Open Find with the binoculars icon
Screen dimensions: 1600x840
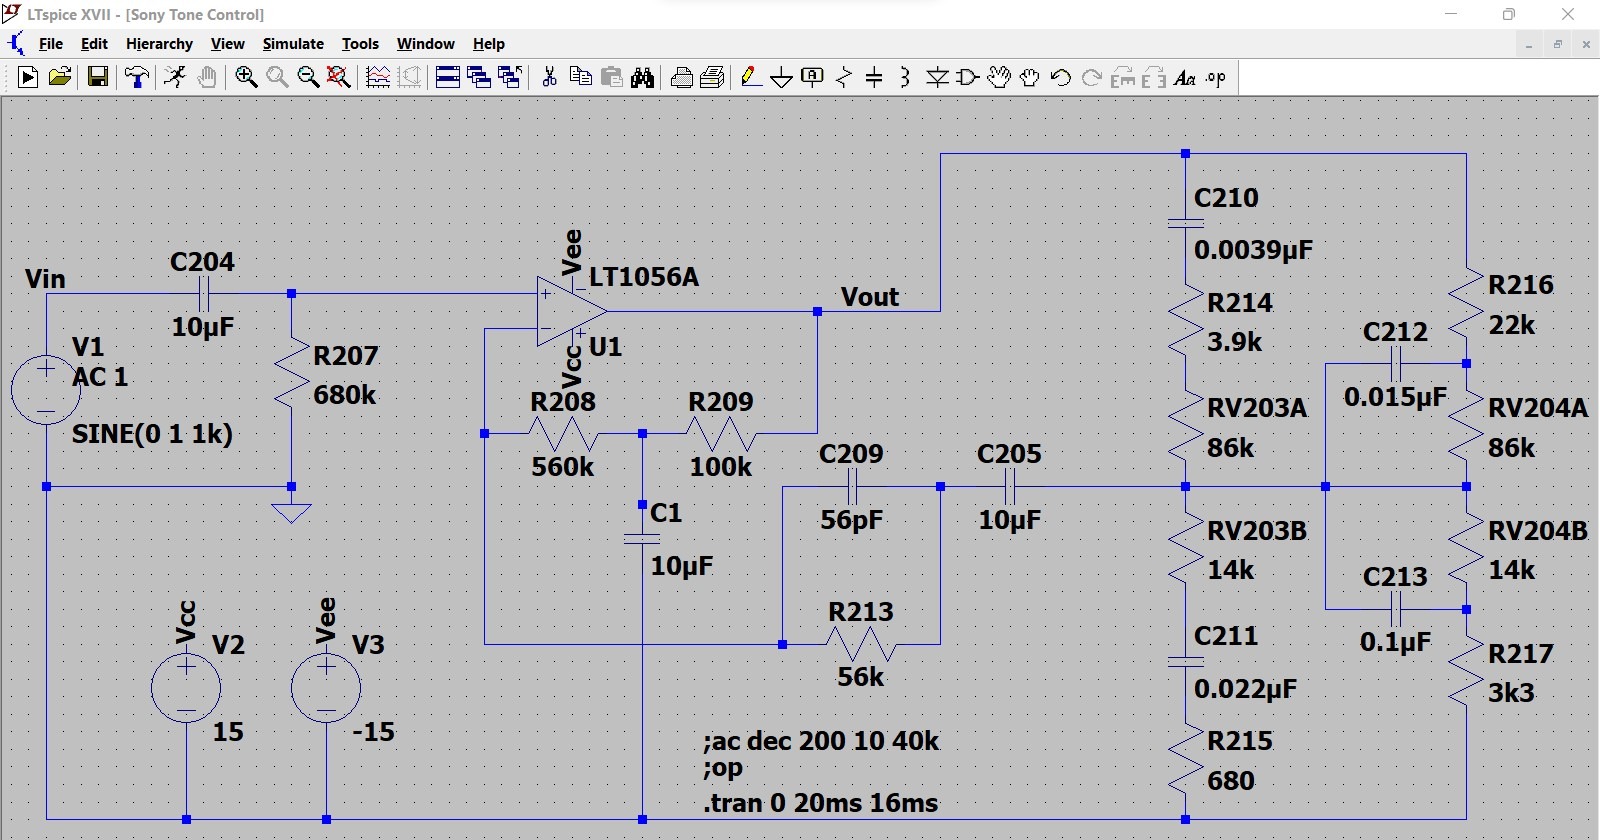click(642, 77)
